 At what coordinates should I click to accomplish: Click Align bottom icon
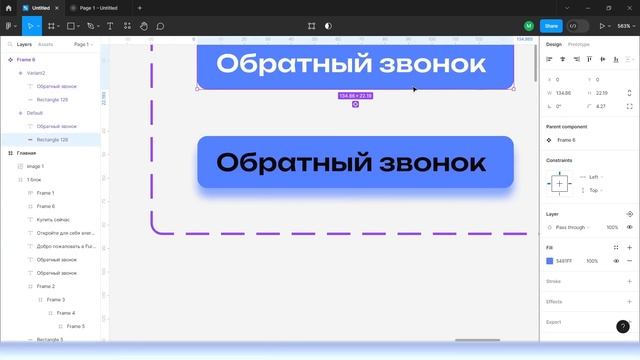[616, 60]
